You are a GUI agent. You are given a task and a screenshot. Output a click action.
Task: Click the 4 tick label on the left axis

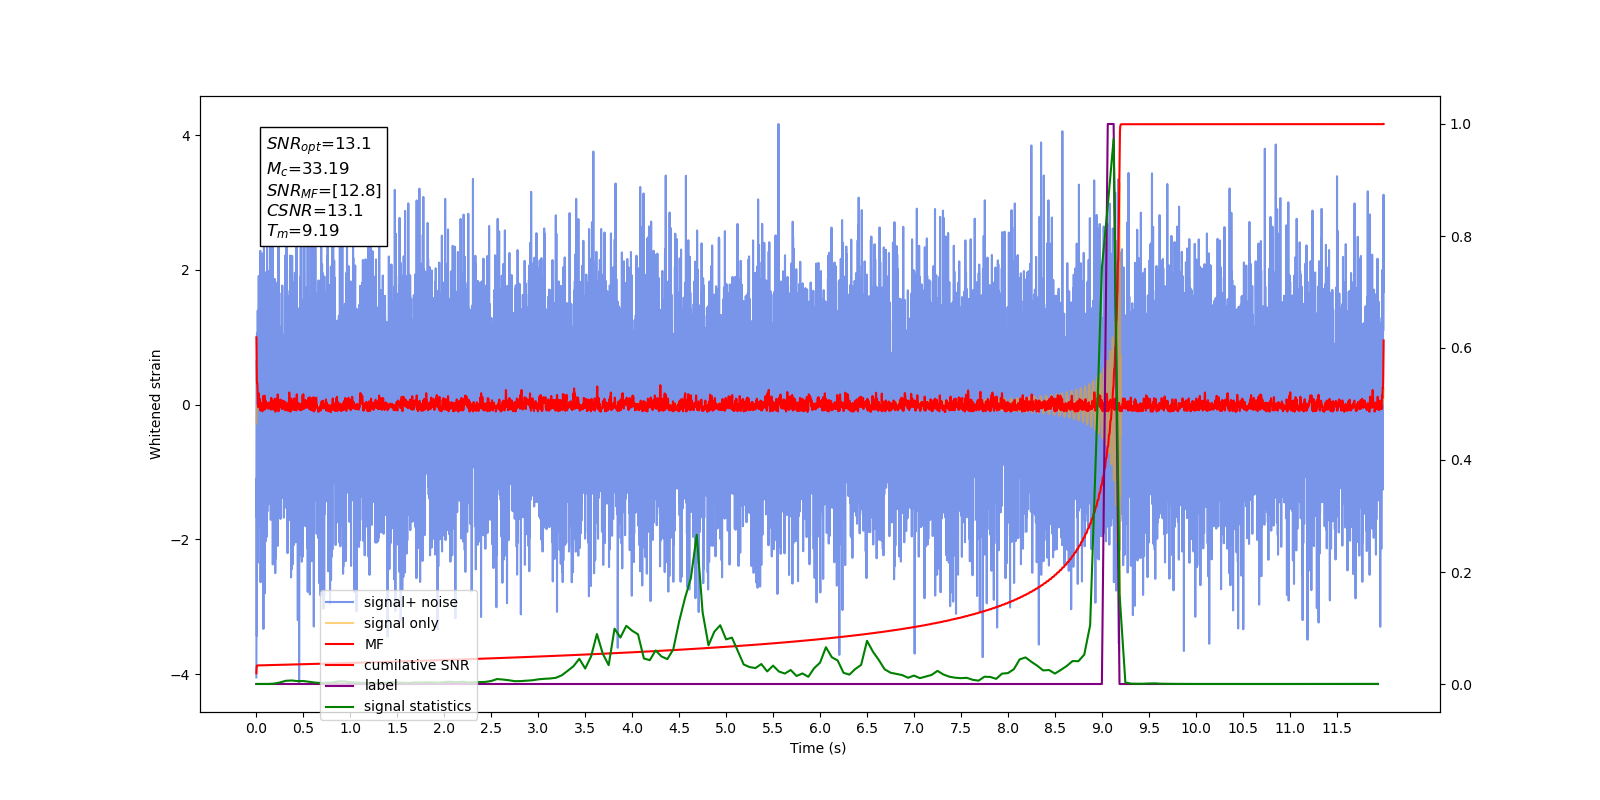pos(186,136)
